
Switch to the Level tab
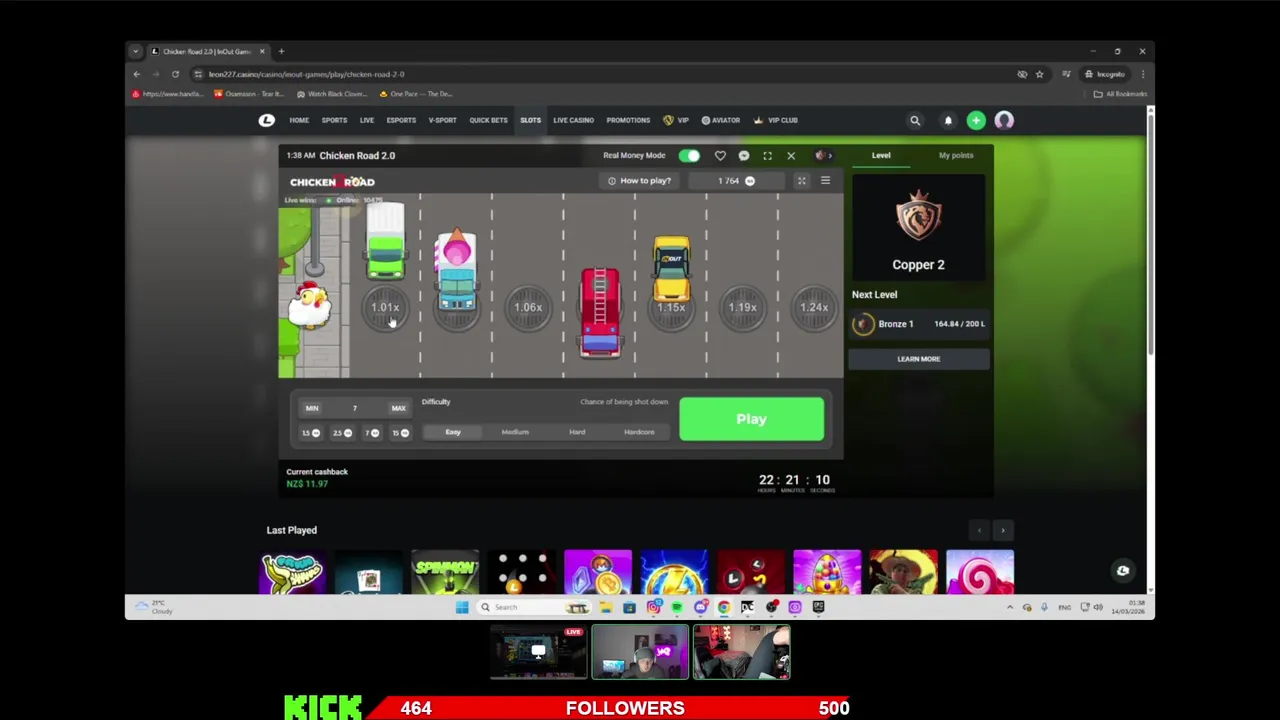click(881, 156)
